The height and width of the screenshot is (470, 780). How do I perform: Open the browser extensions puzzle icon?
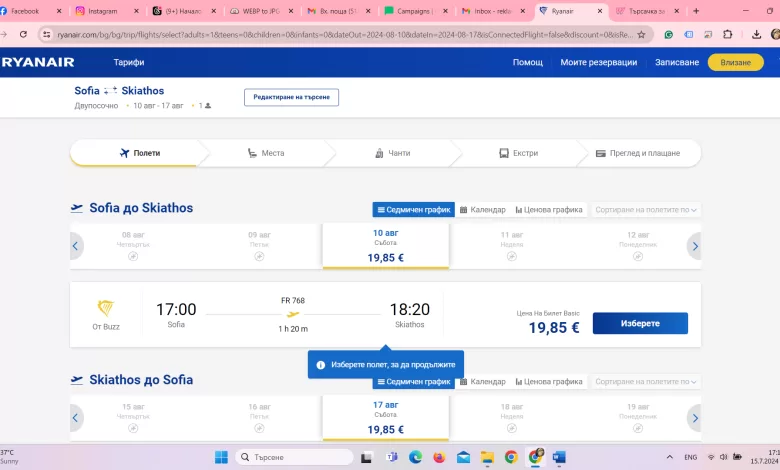[727, 34]
